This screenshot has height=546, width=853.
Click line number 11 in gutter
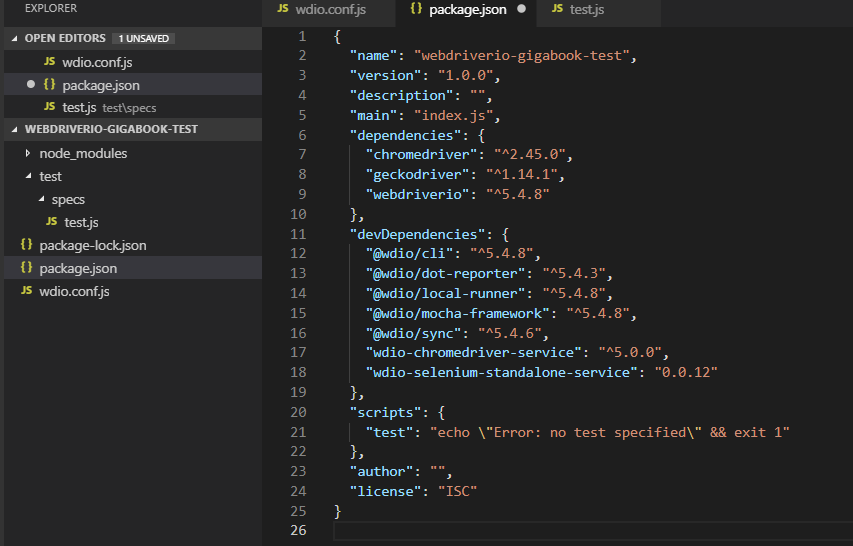coord(298,234)
